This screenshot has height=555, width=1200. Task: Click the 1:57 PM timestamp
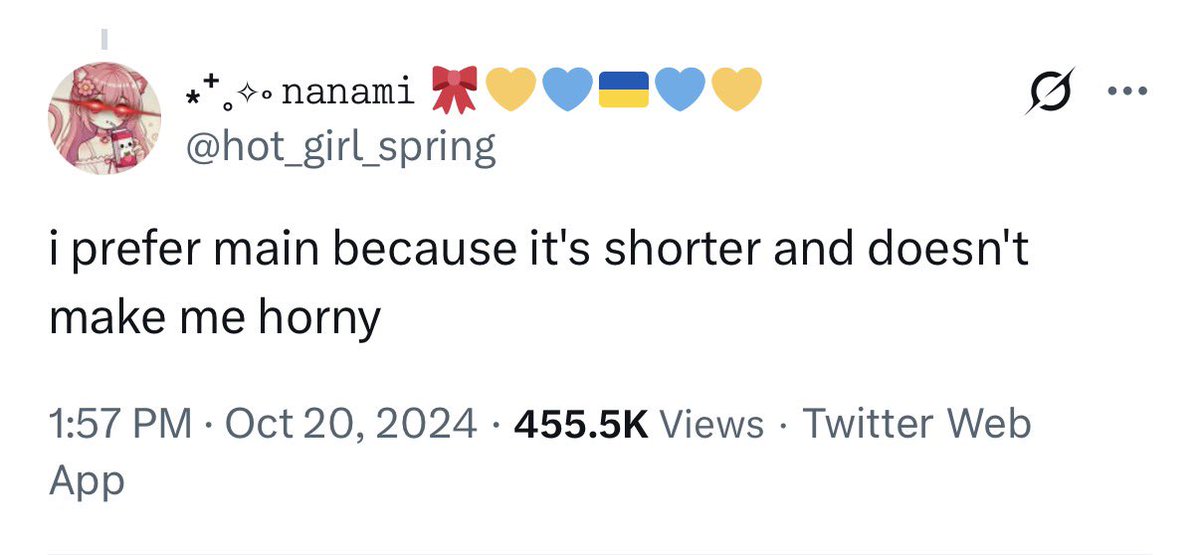[x=120, y=425]
